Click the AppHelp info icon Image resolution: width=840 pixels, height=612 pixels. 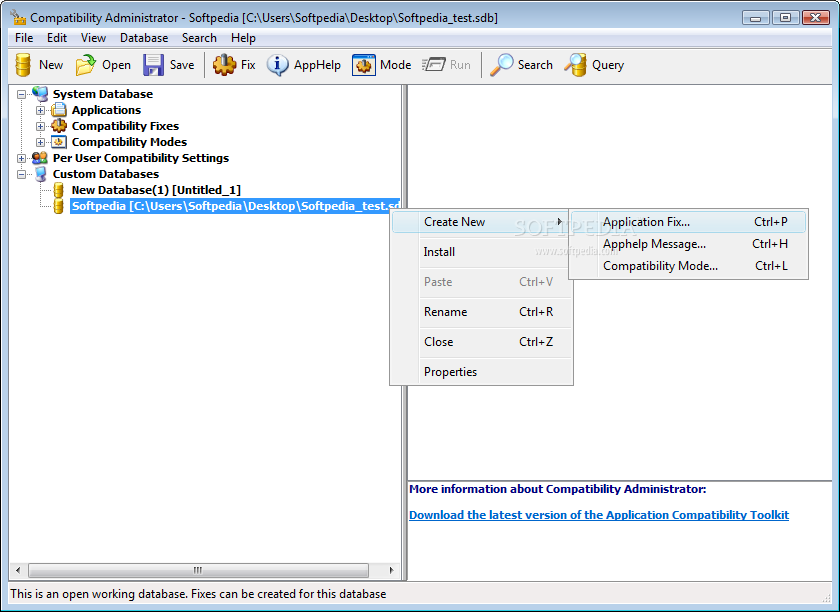[278, 65]
